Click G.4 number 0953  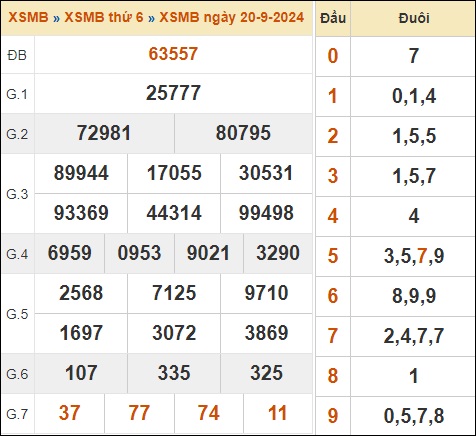139,253
